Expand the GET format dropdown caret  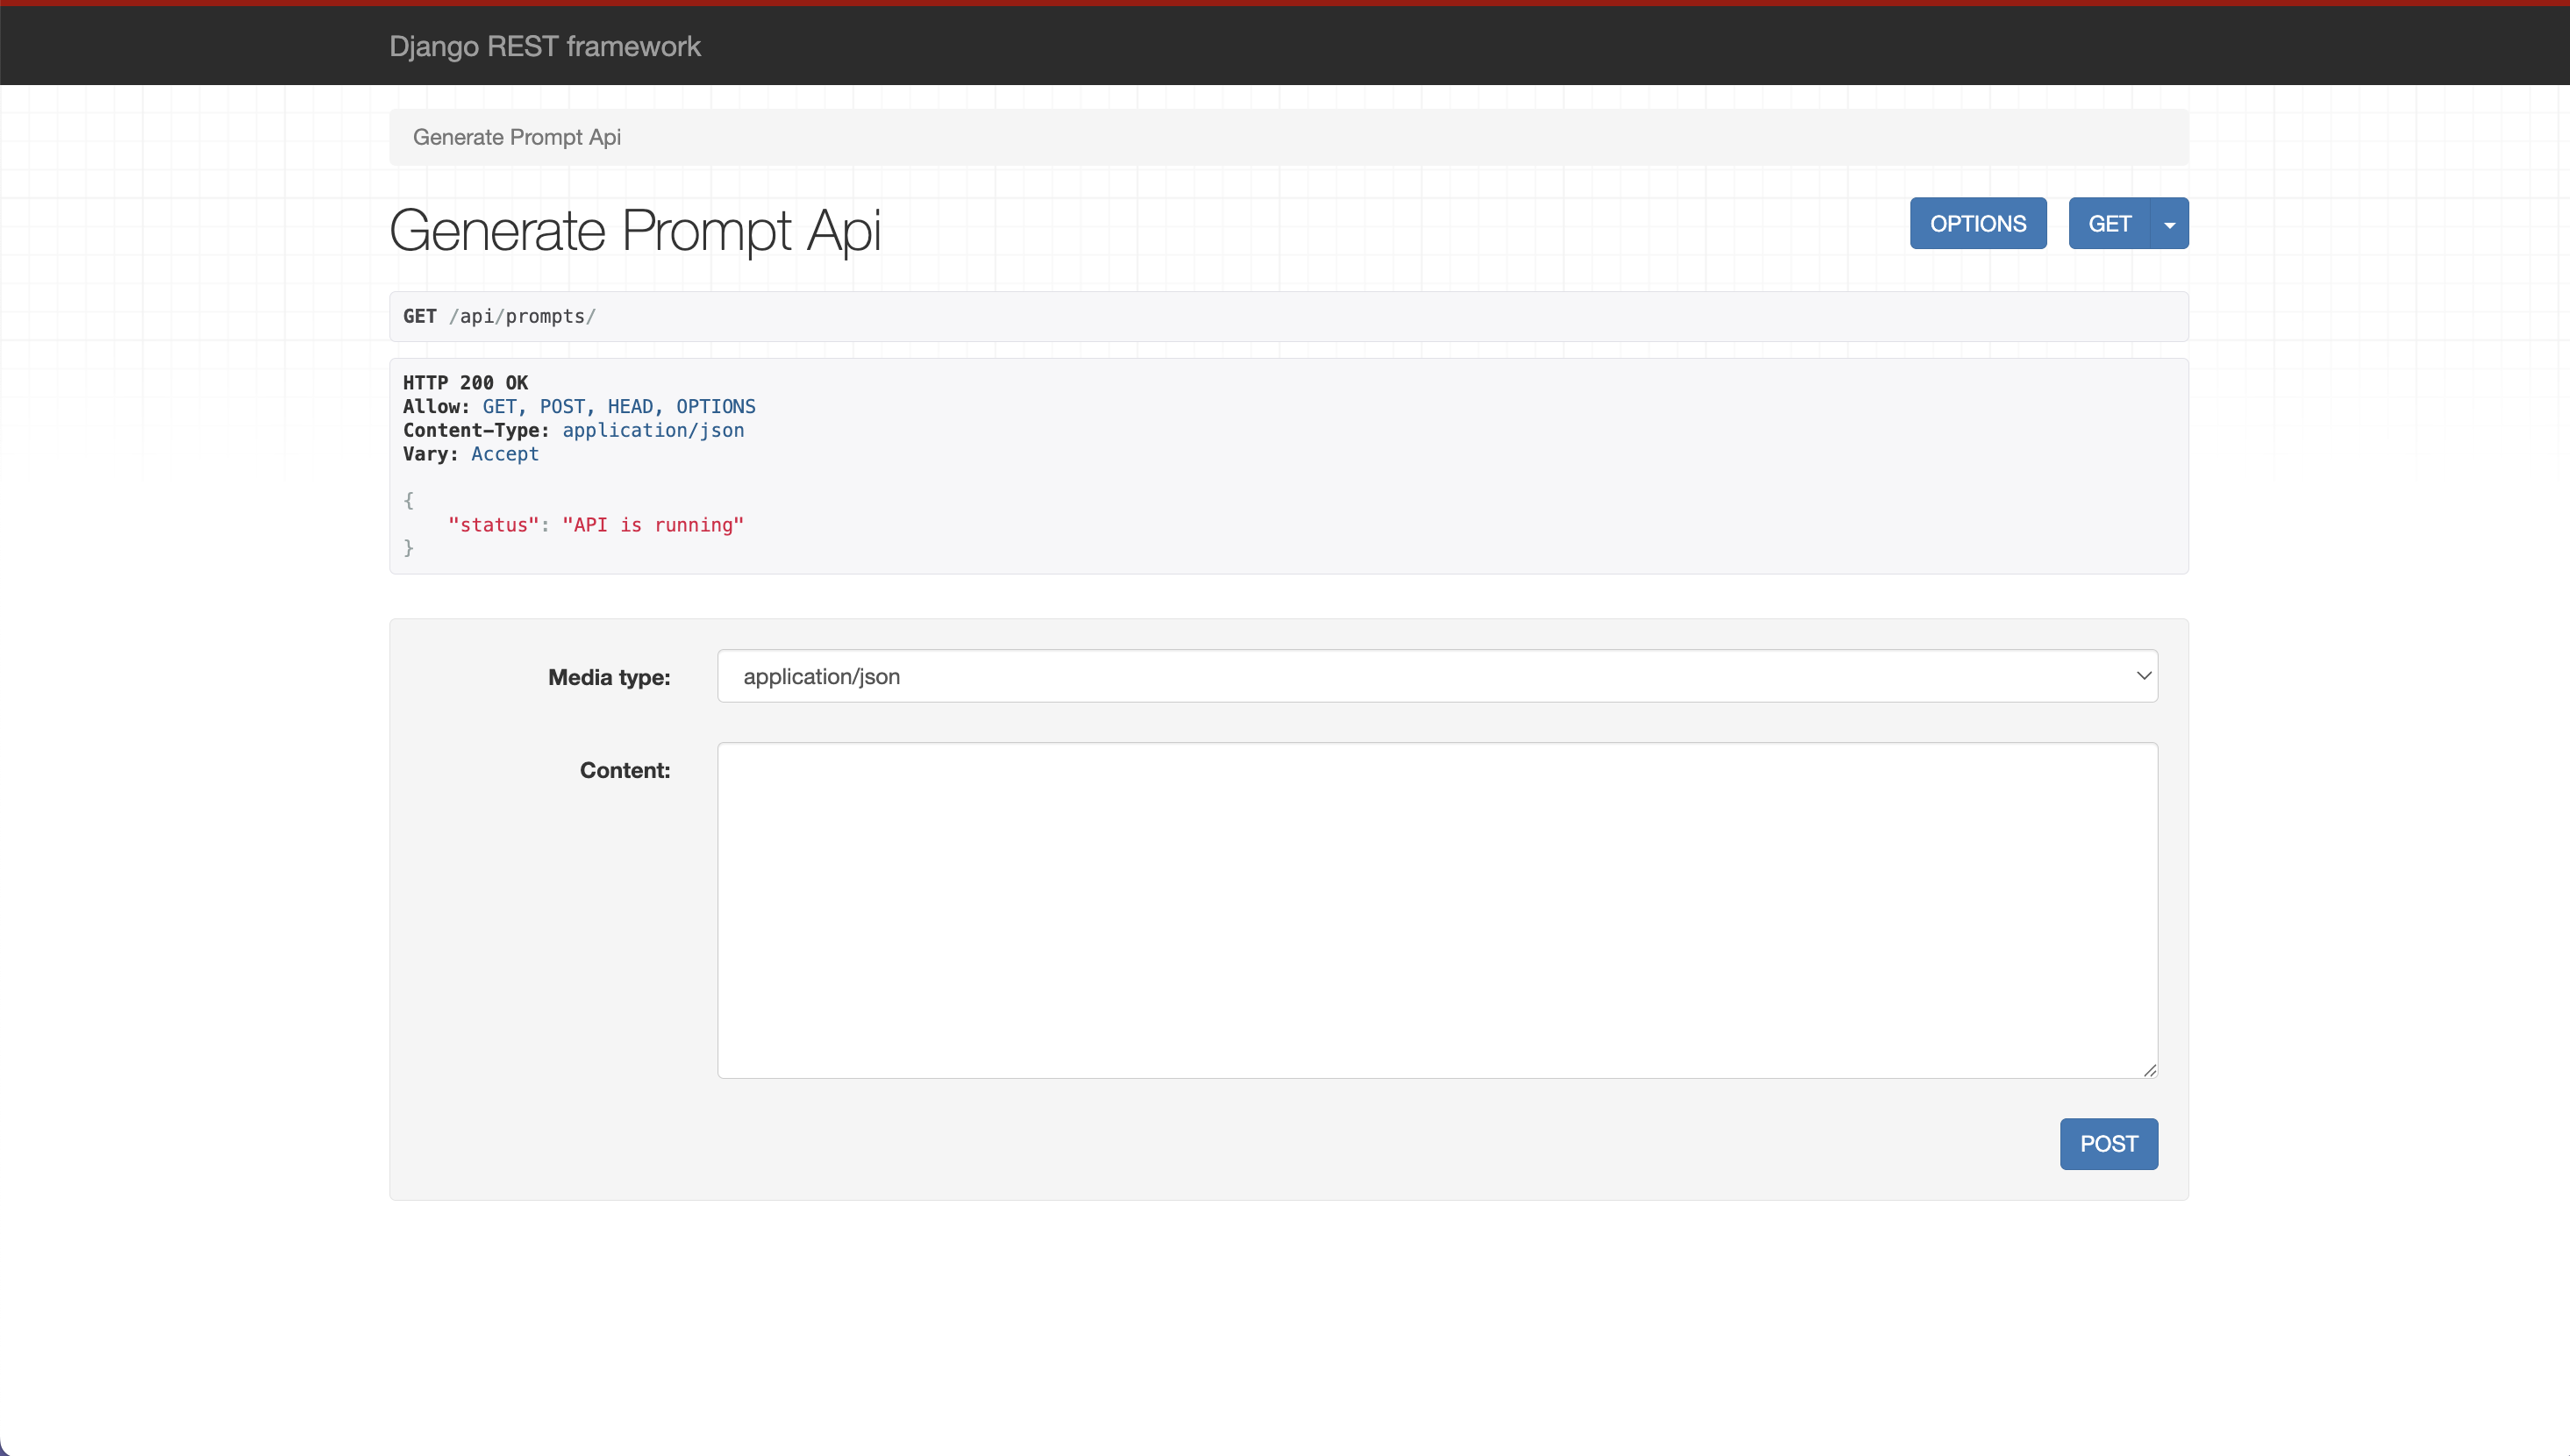[x=2169, y=223]
